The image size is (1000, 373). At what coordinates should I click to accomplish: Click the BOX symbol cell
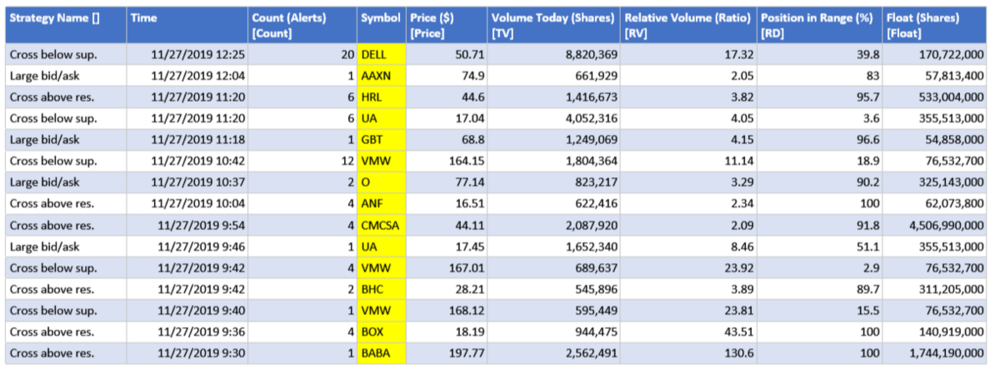coord(381,332)
